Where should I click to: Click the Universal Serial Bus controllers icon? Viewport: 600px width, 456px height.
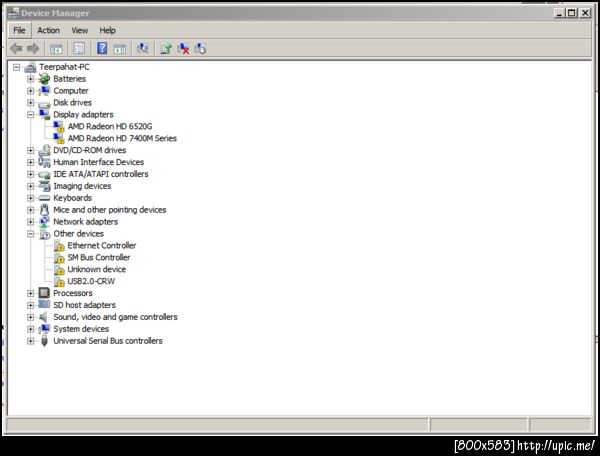click(x=44, y=341)
